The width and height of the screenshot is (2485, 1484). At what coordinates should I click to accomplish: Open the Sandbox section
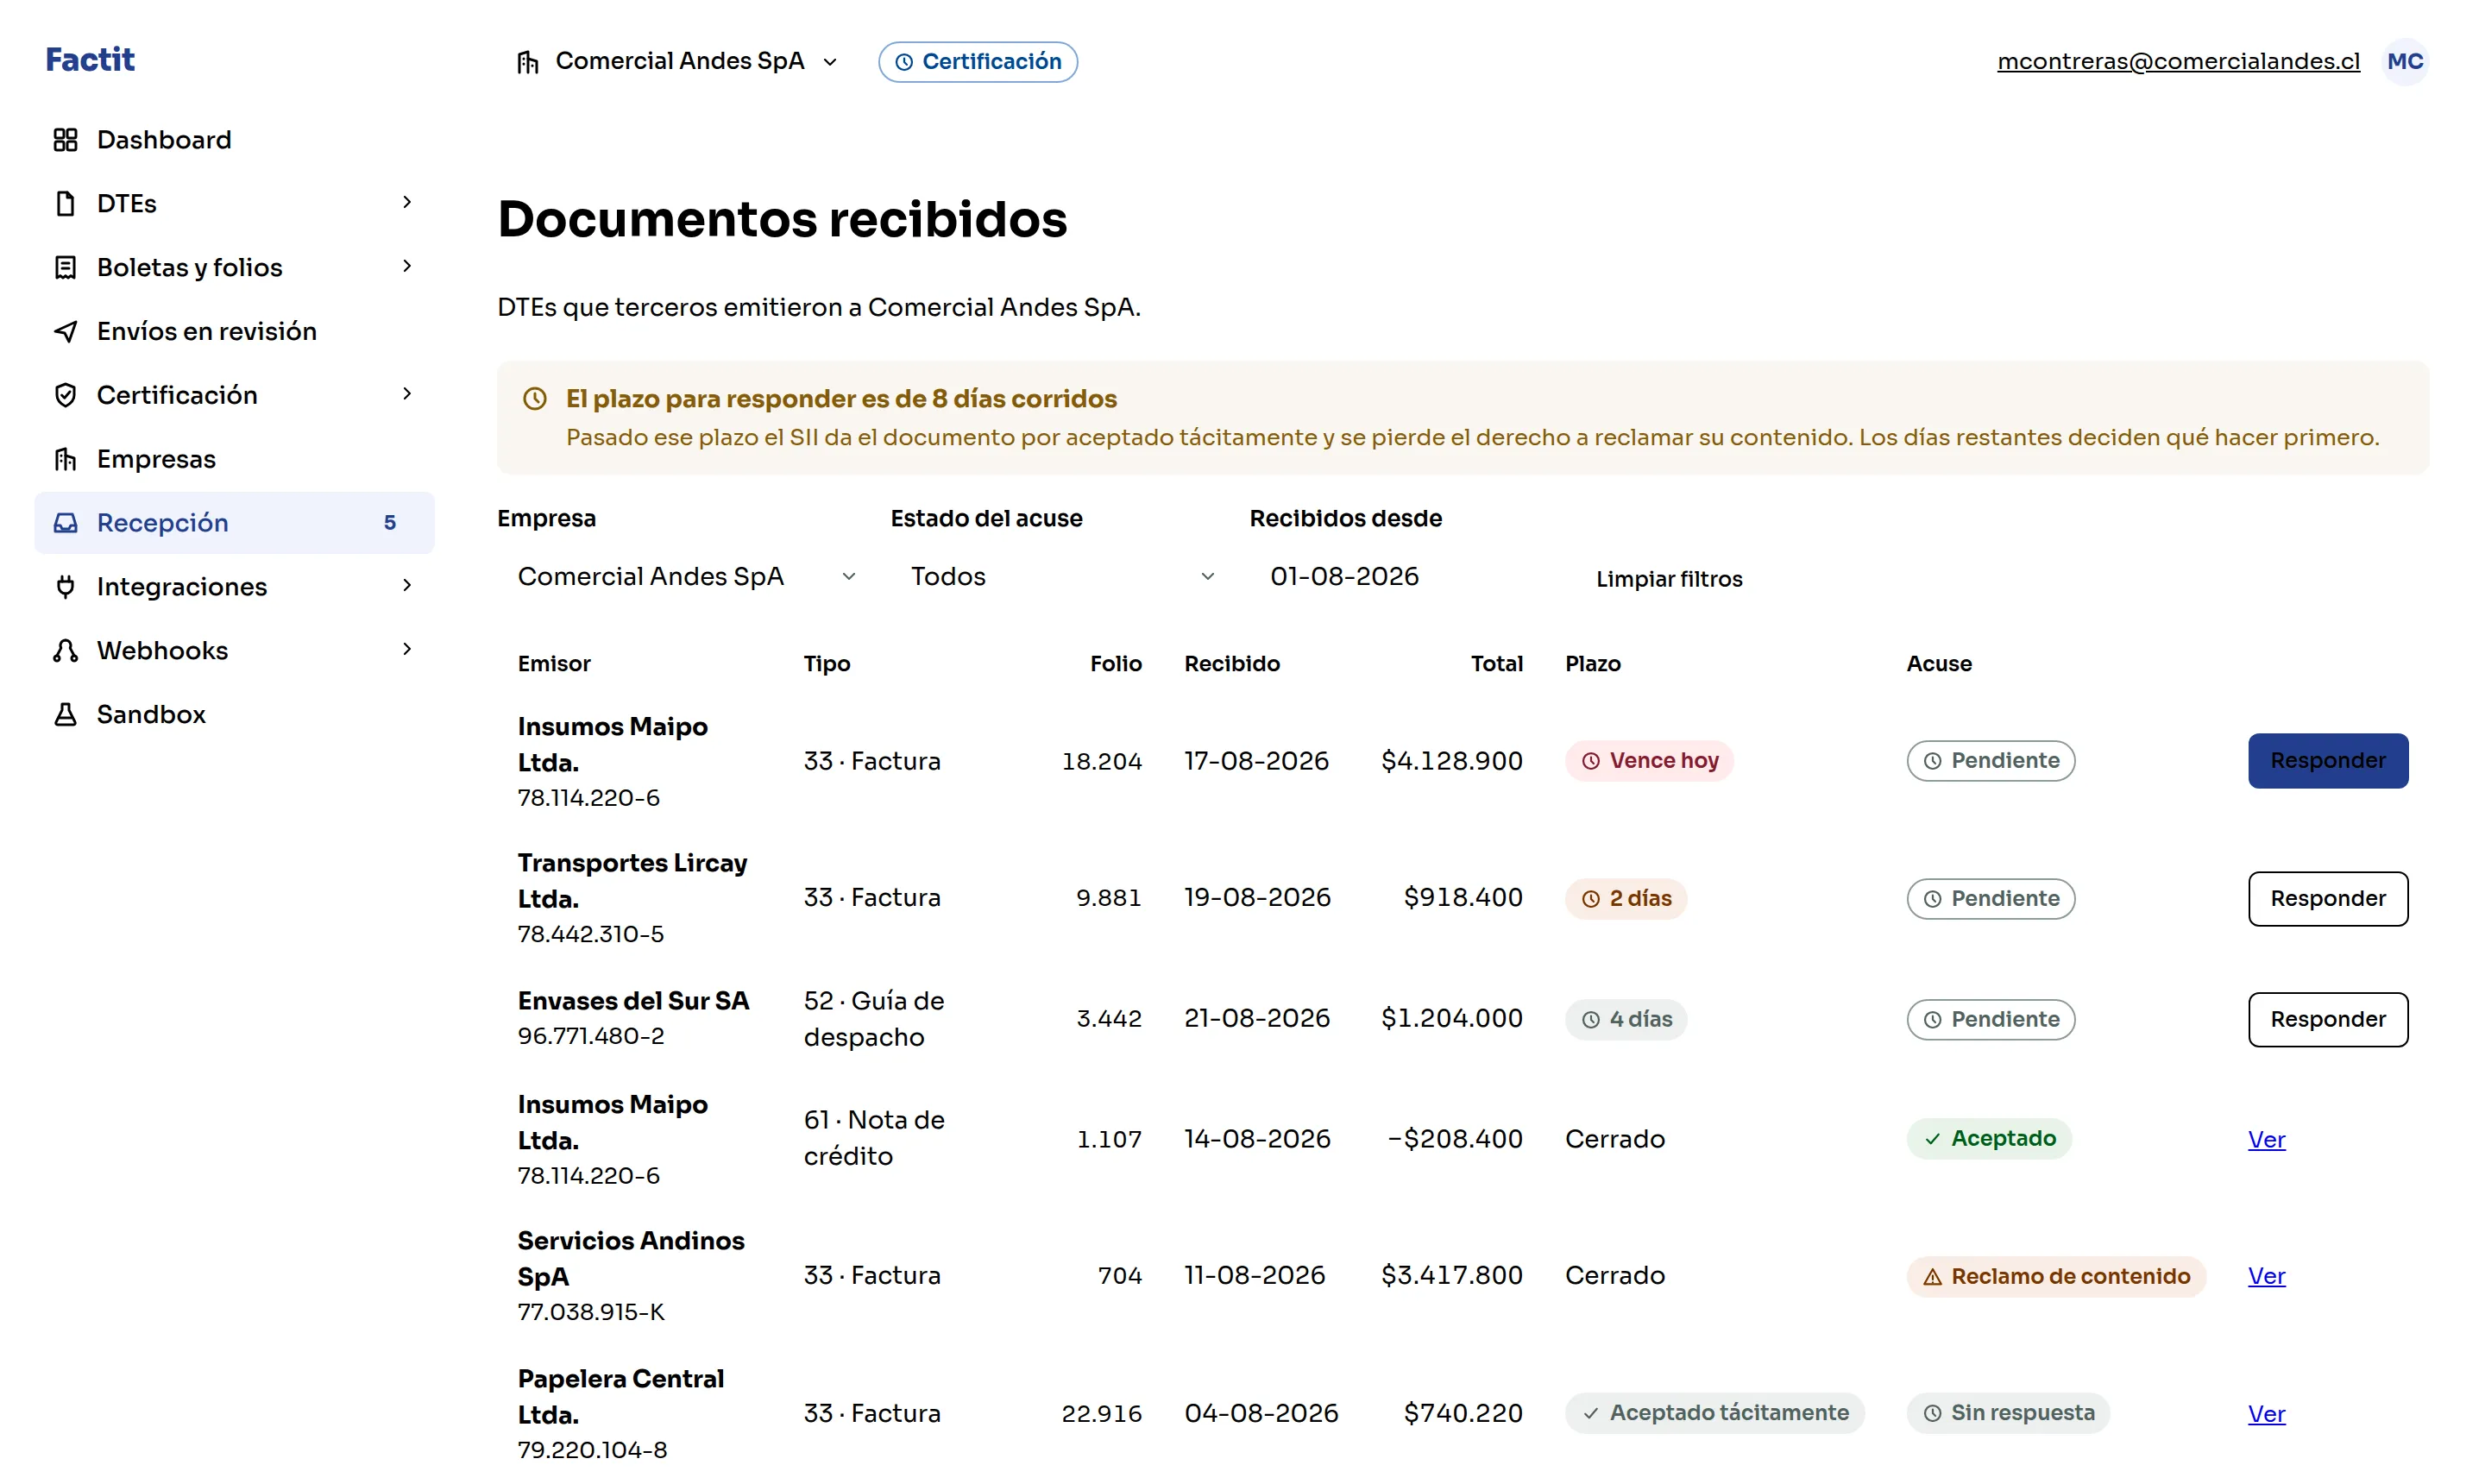(234, 714)
